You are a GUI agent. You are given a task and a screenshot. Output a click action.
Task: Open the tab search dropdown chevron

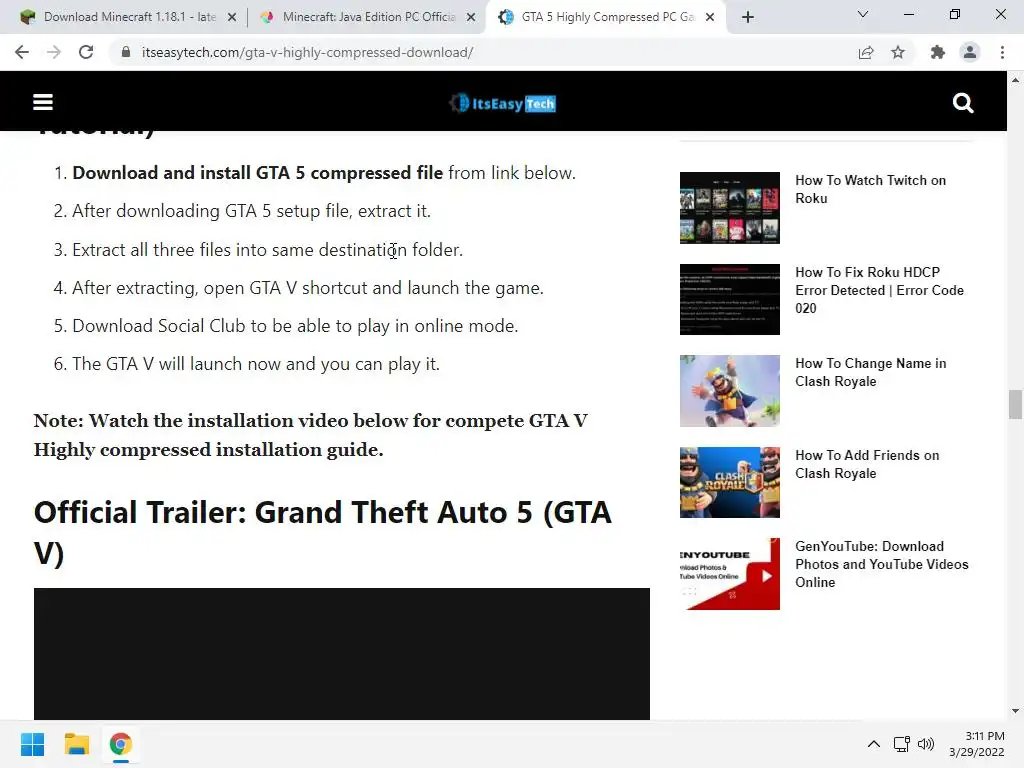863,14
